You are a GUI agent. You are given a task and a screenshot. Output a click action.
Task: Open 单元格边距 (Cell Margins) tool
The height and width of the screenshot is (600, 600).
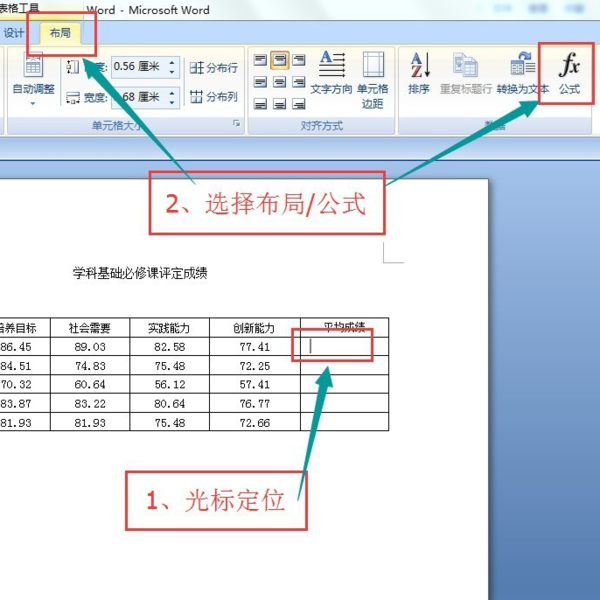373,80
